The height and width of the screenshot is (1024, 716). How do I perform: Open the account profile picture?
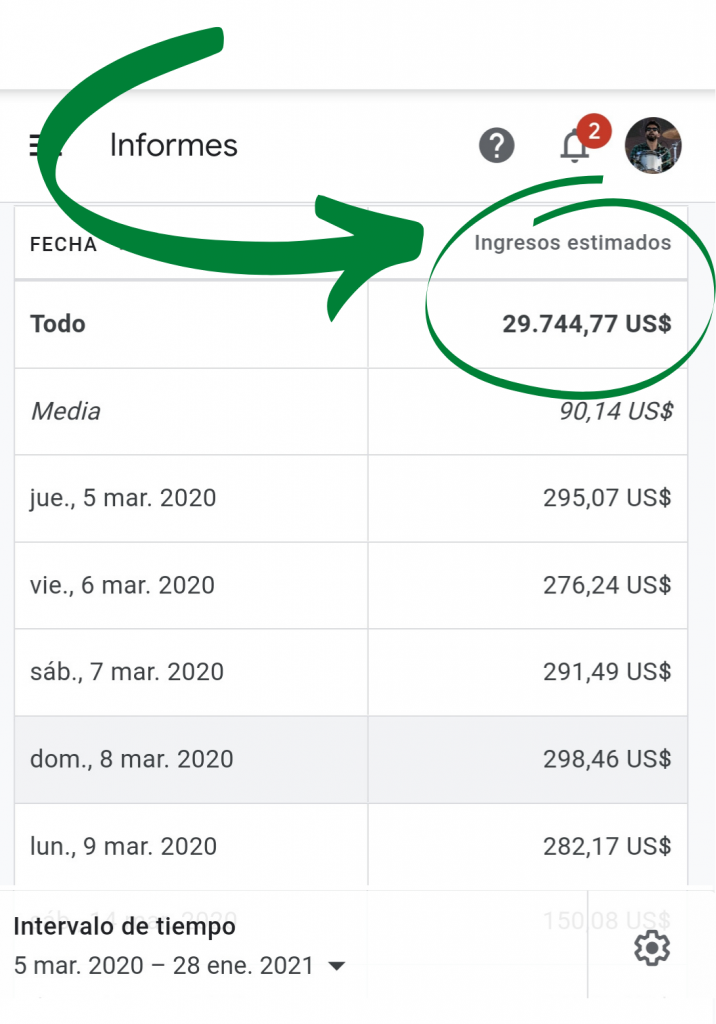(x=653, y=145)
